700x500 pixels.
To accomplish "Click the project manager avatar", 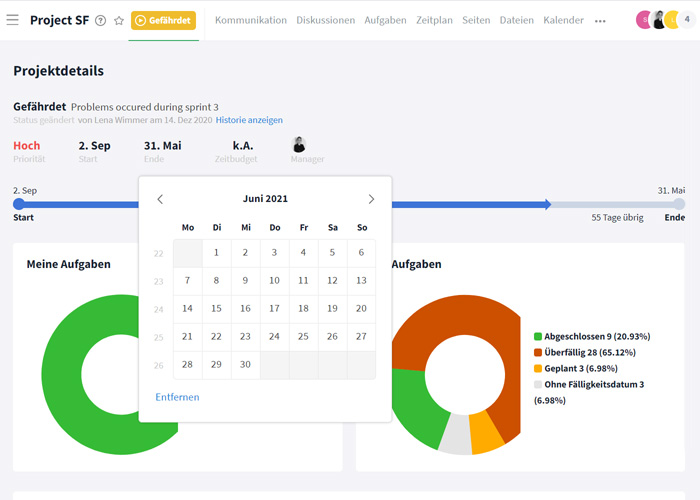I will [298, 145].
